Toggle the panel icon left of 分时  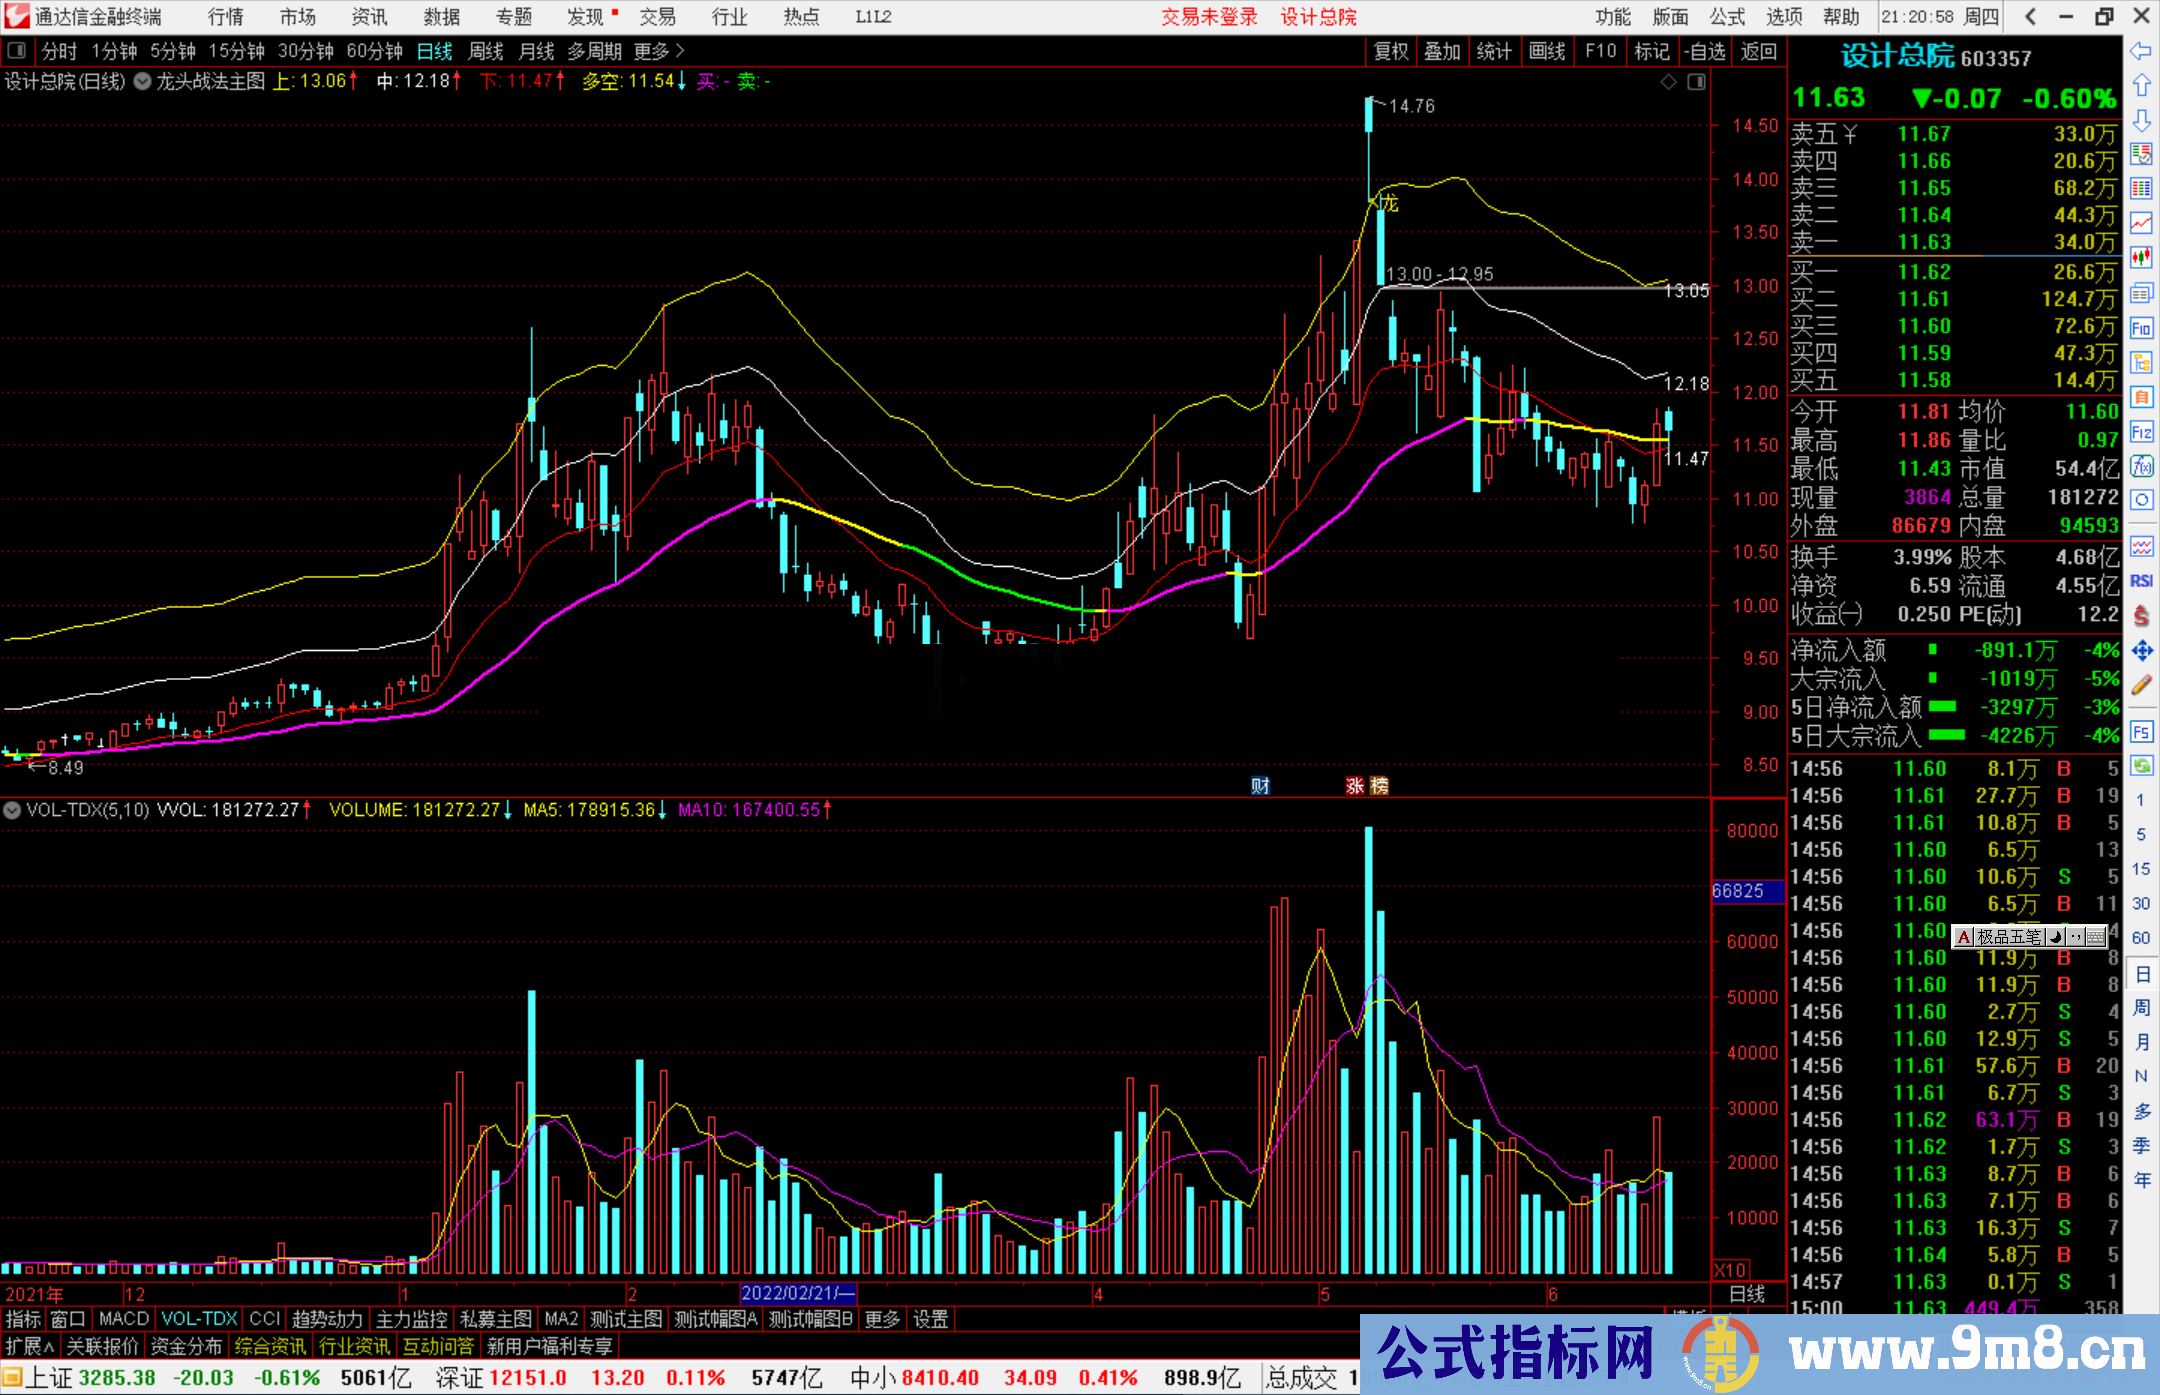coord(17,51)
